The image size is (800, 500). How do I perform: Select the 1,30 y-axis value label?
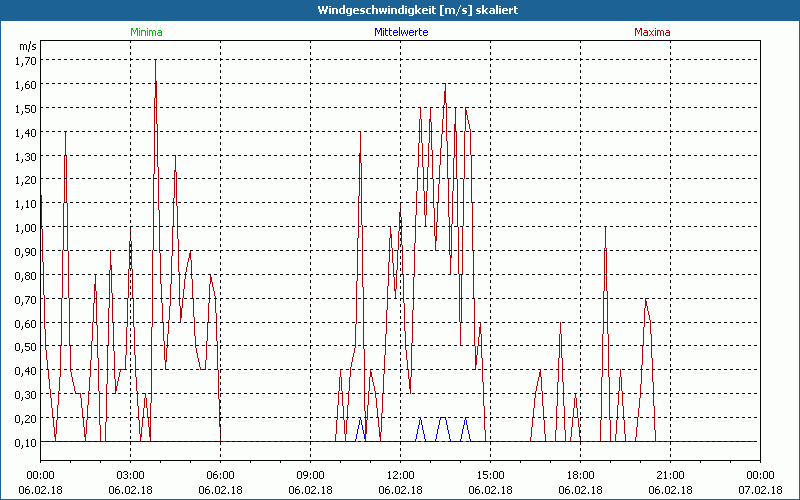coord(26,156)
